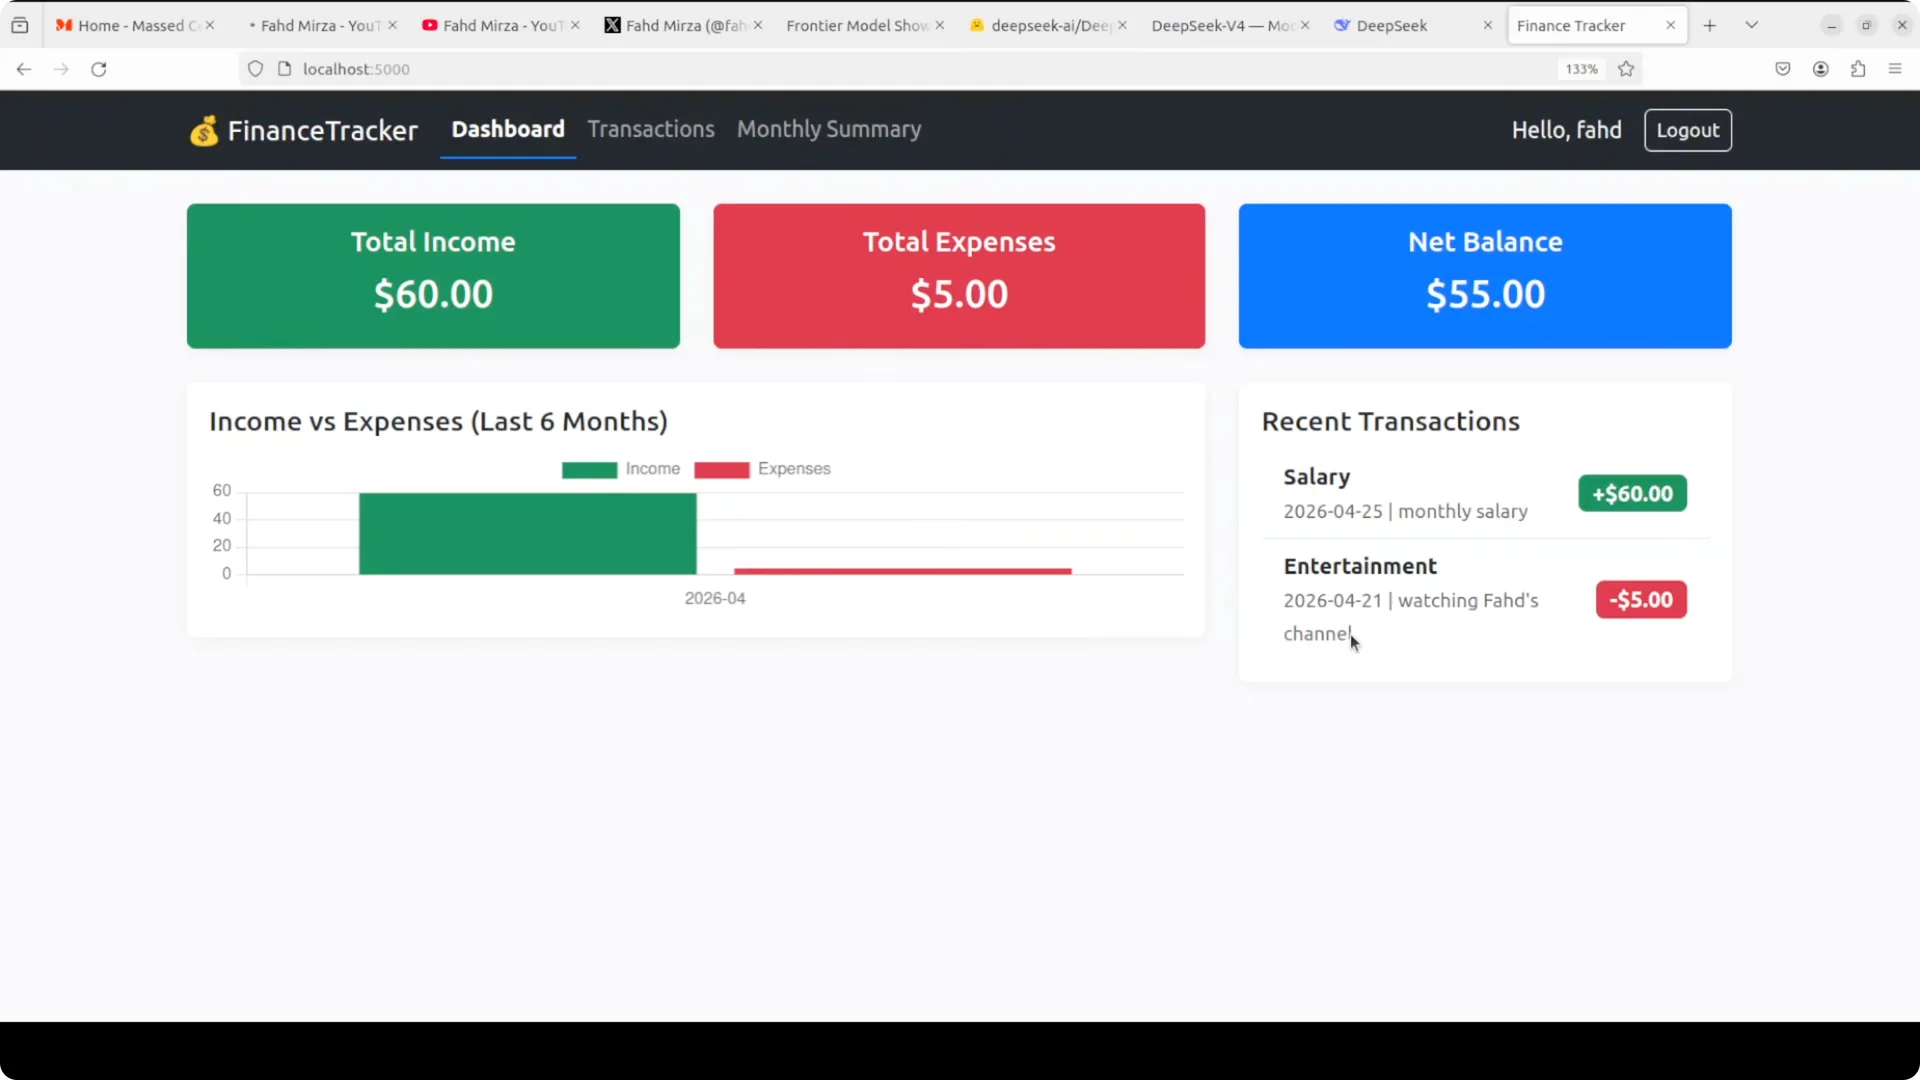1920x1080 pixels.
Task: Close the DeepSeek tab
Action: coord(1487,25)
